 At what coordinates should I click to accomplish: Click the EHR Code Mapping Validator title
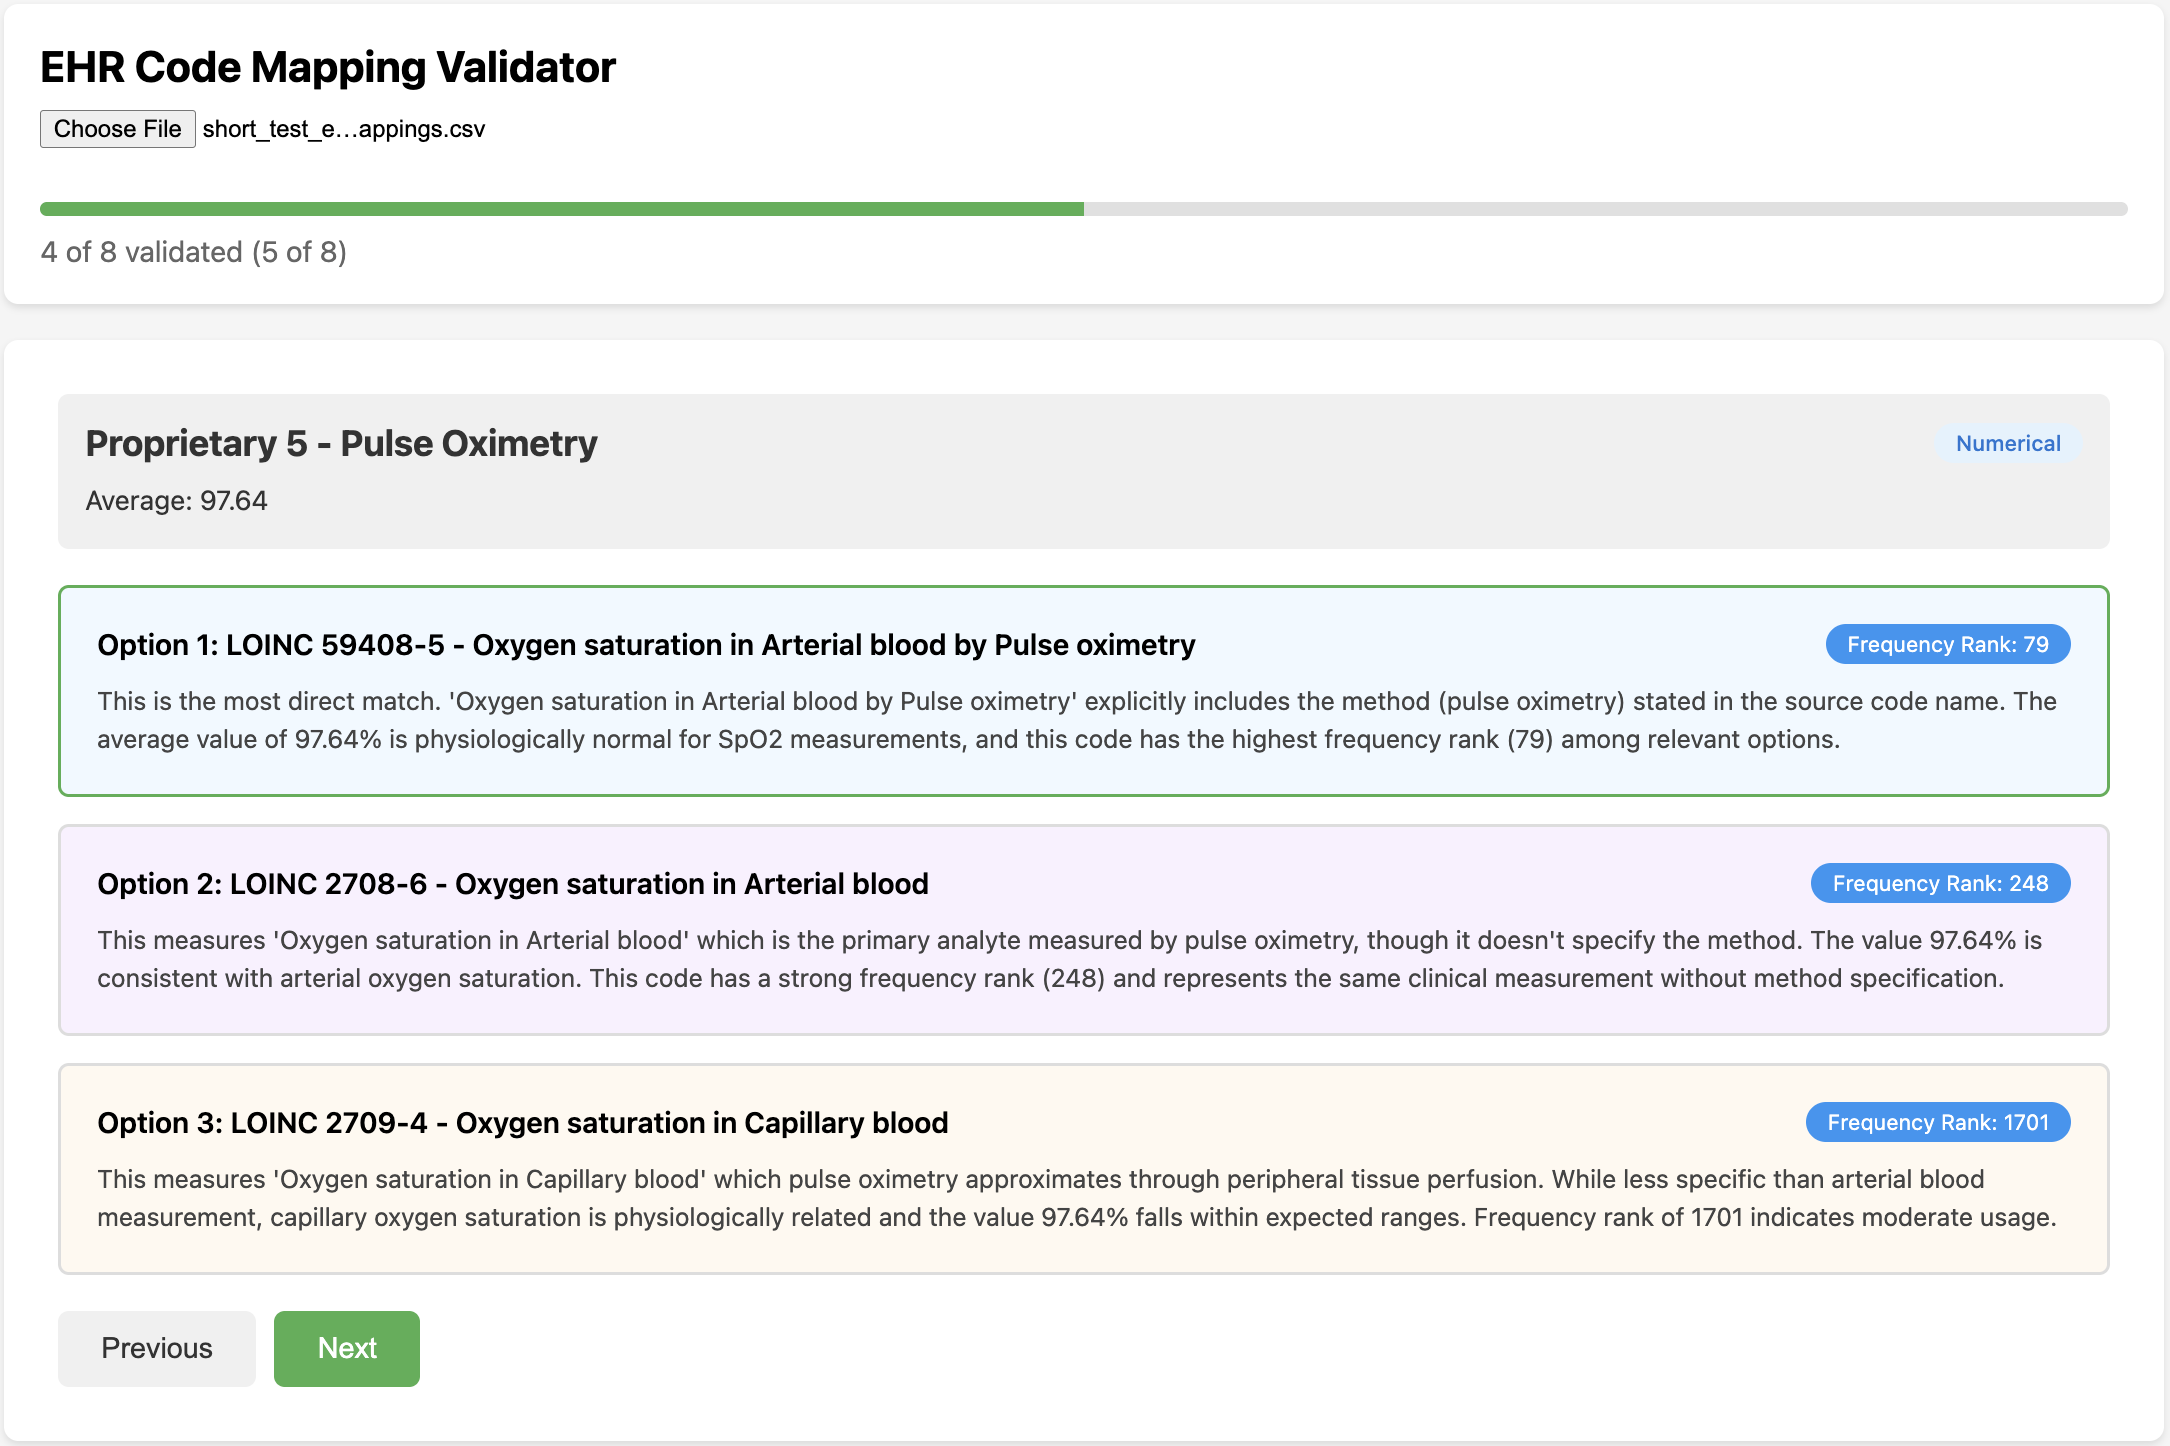click(x=327, y=68)
